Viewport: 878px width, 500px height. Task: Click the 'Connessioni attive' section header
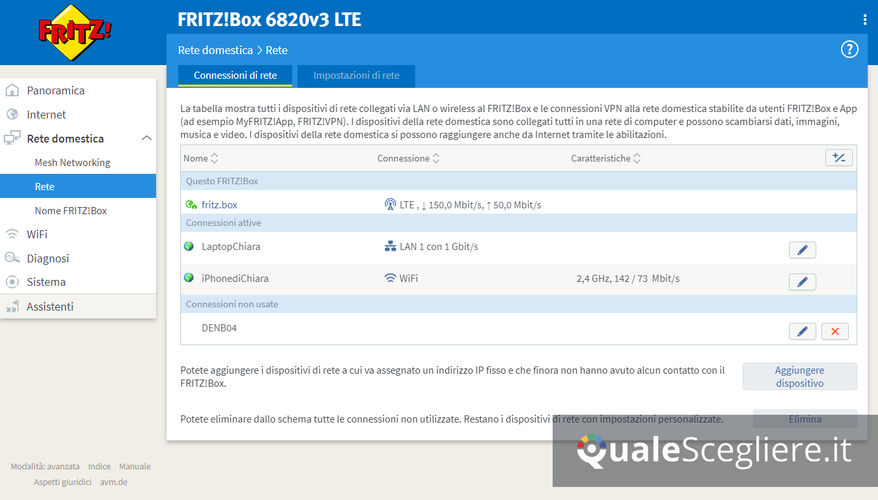[x=519, y=223]
